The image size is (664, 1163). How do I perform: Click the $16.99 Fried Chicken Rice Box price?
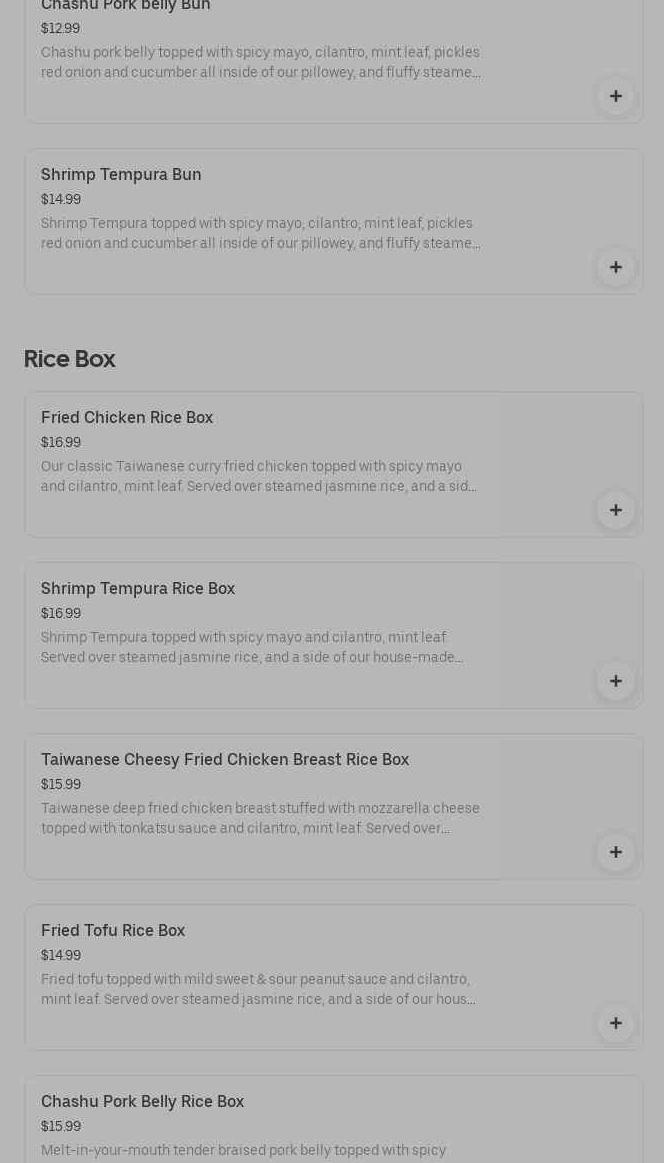tap(61, 443)
